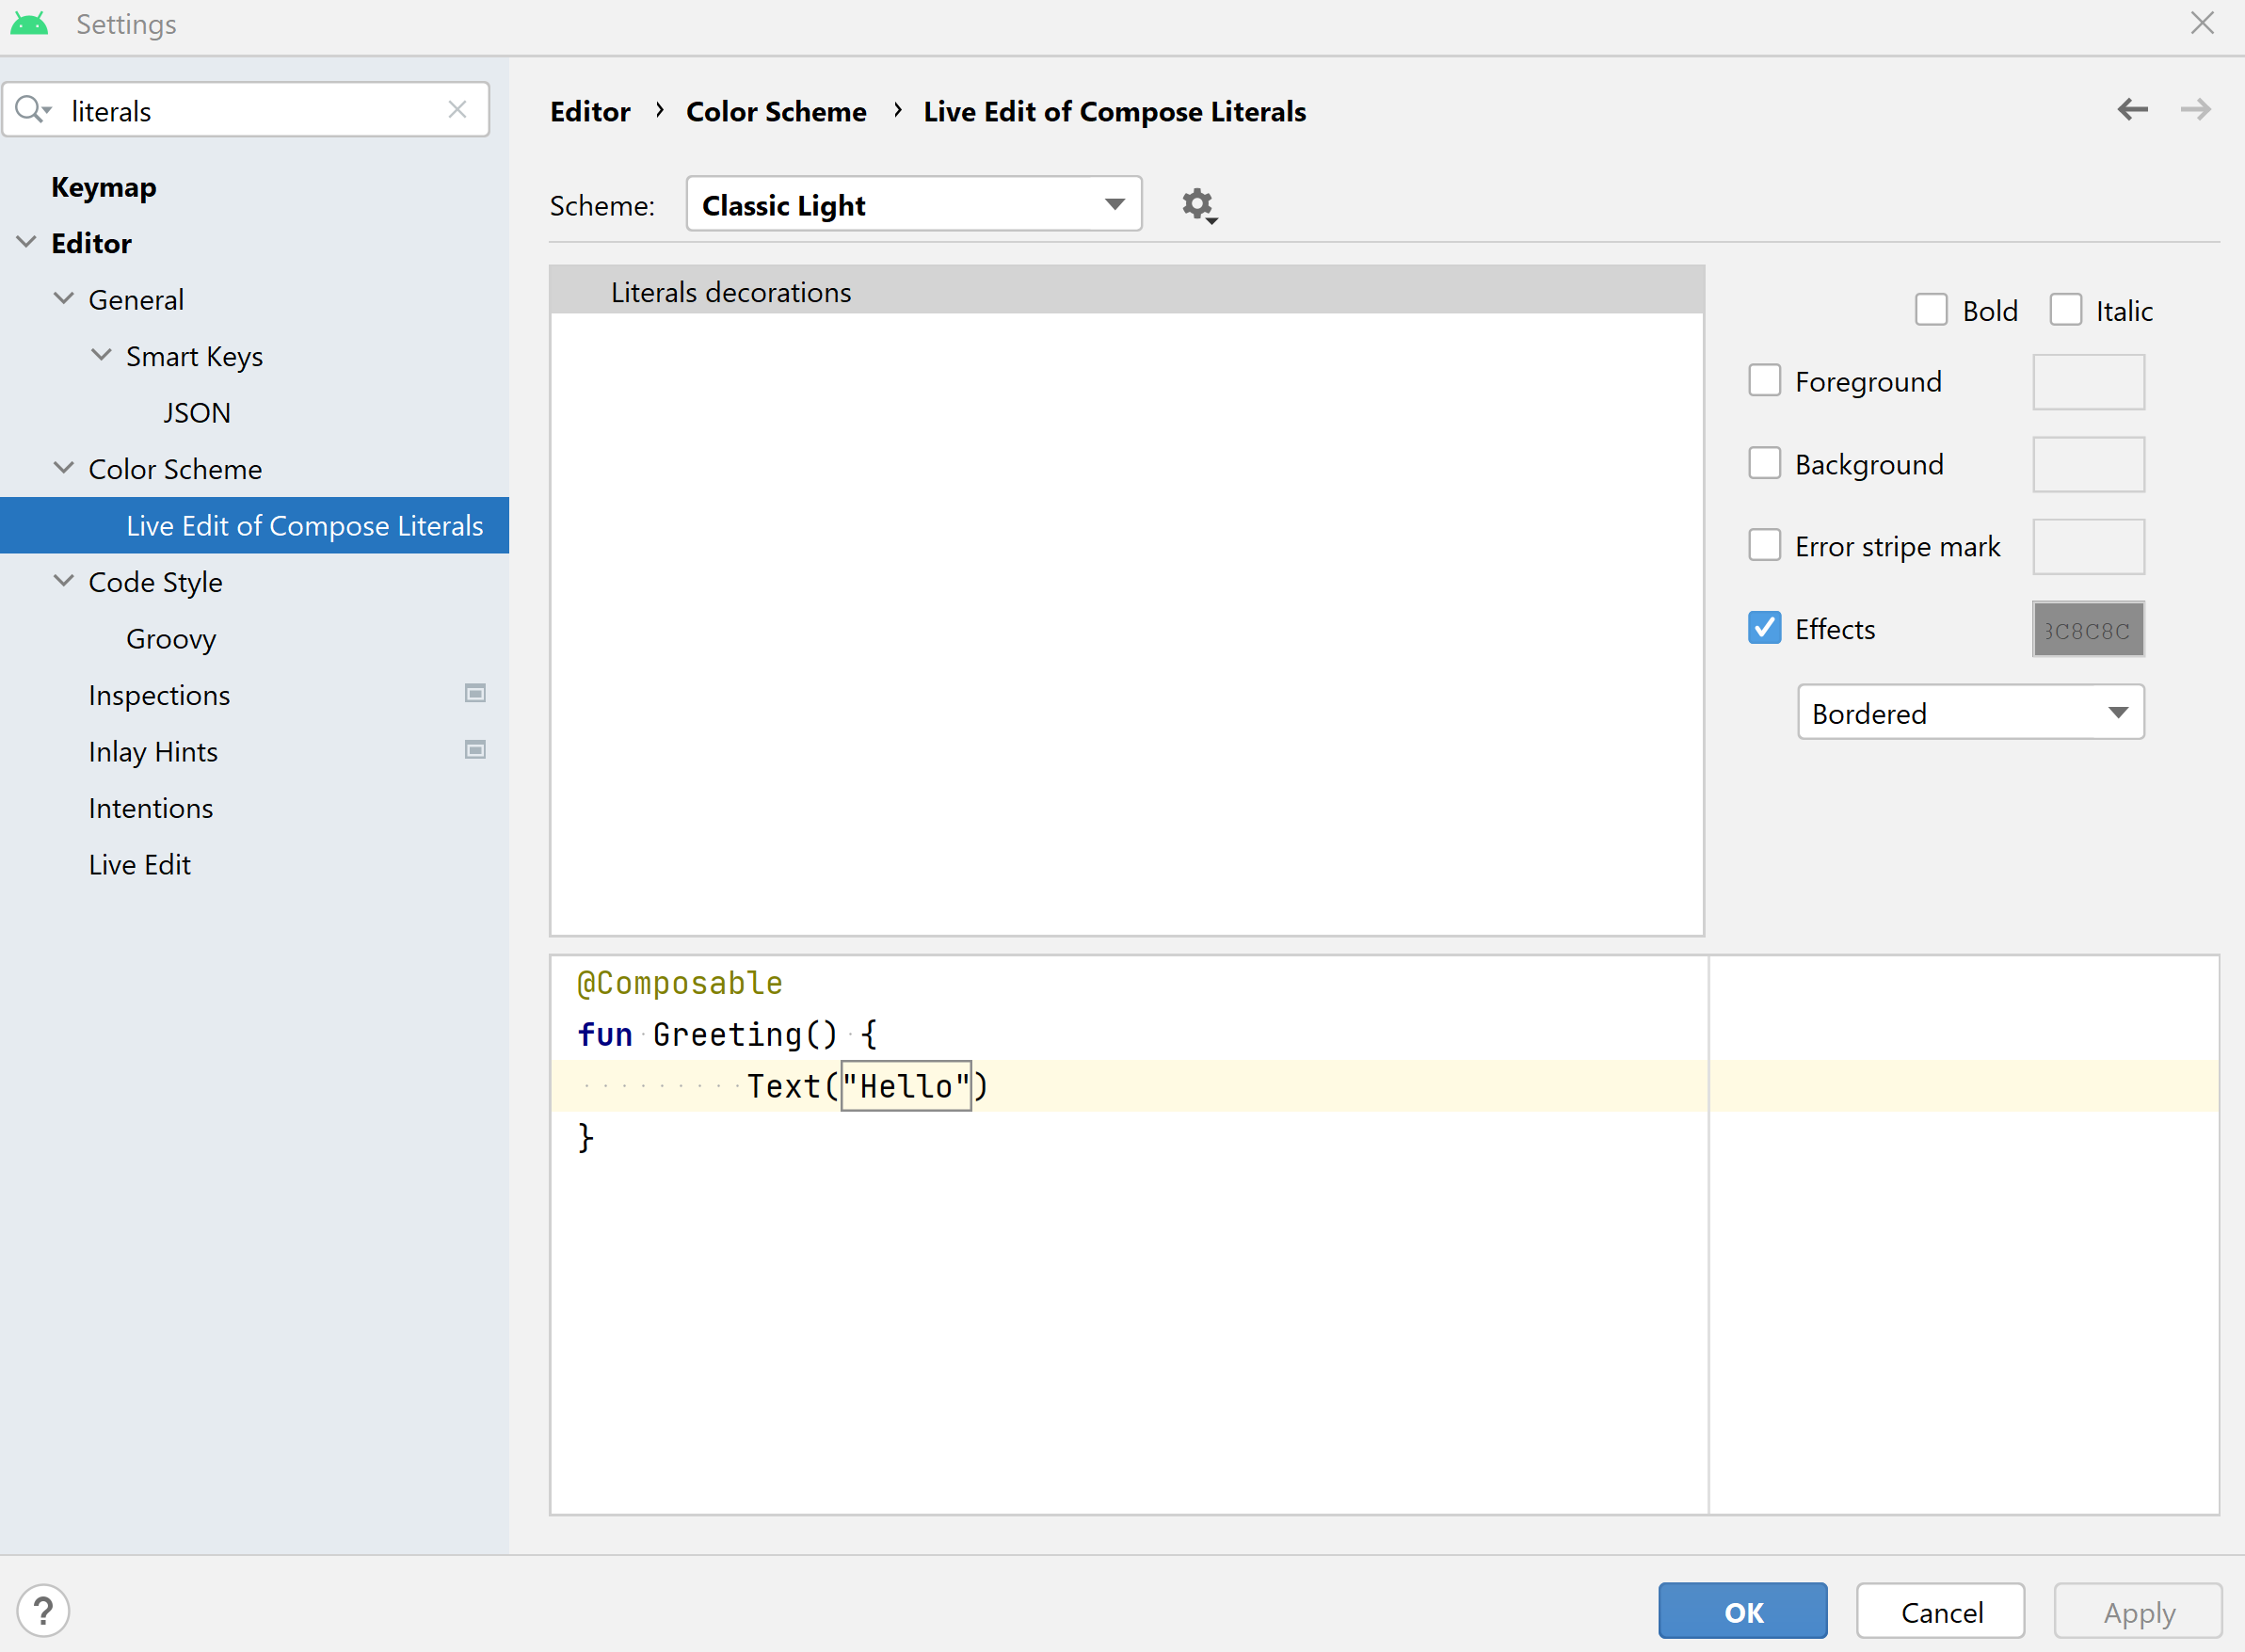
Task: Click the Foreground color swatch
Action: point(2088,381)
